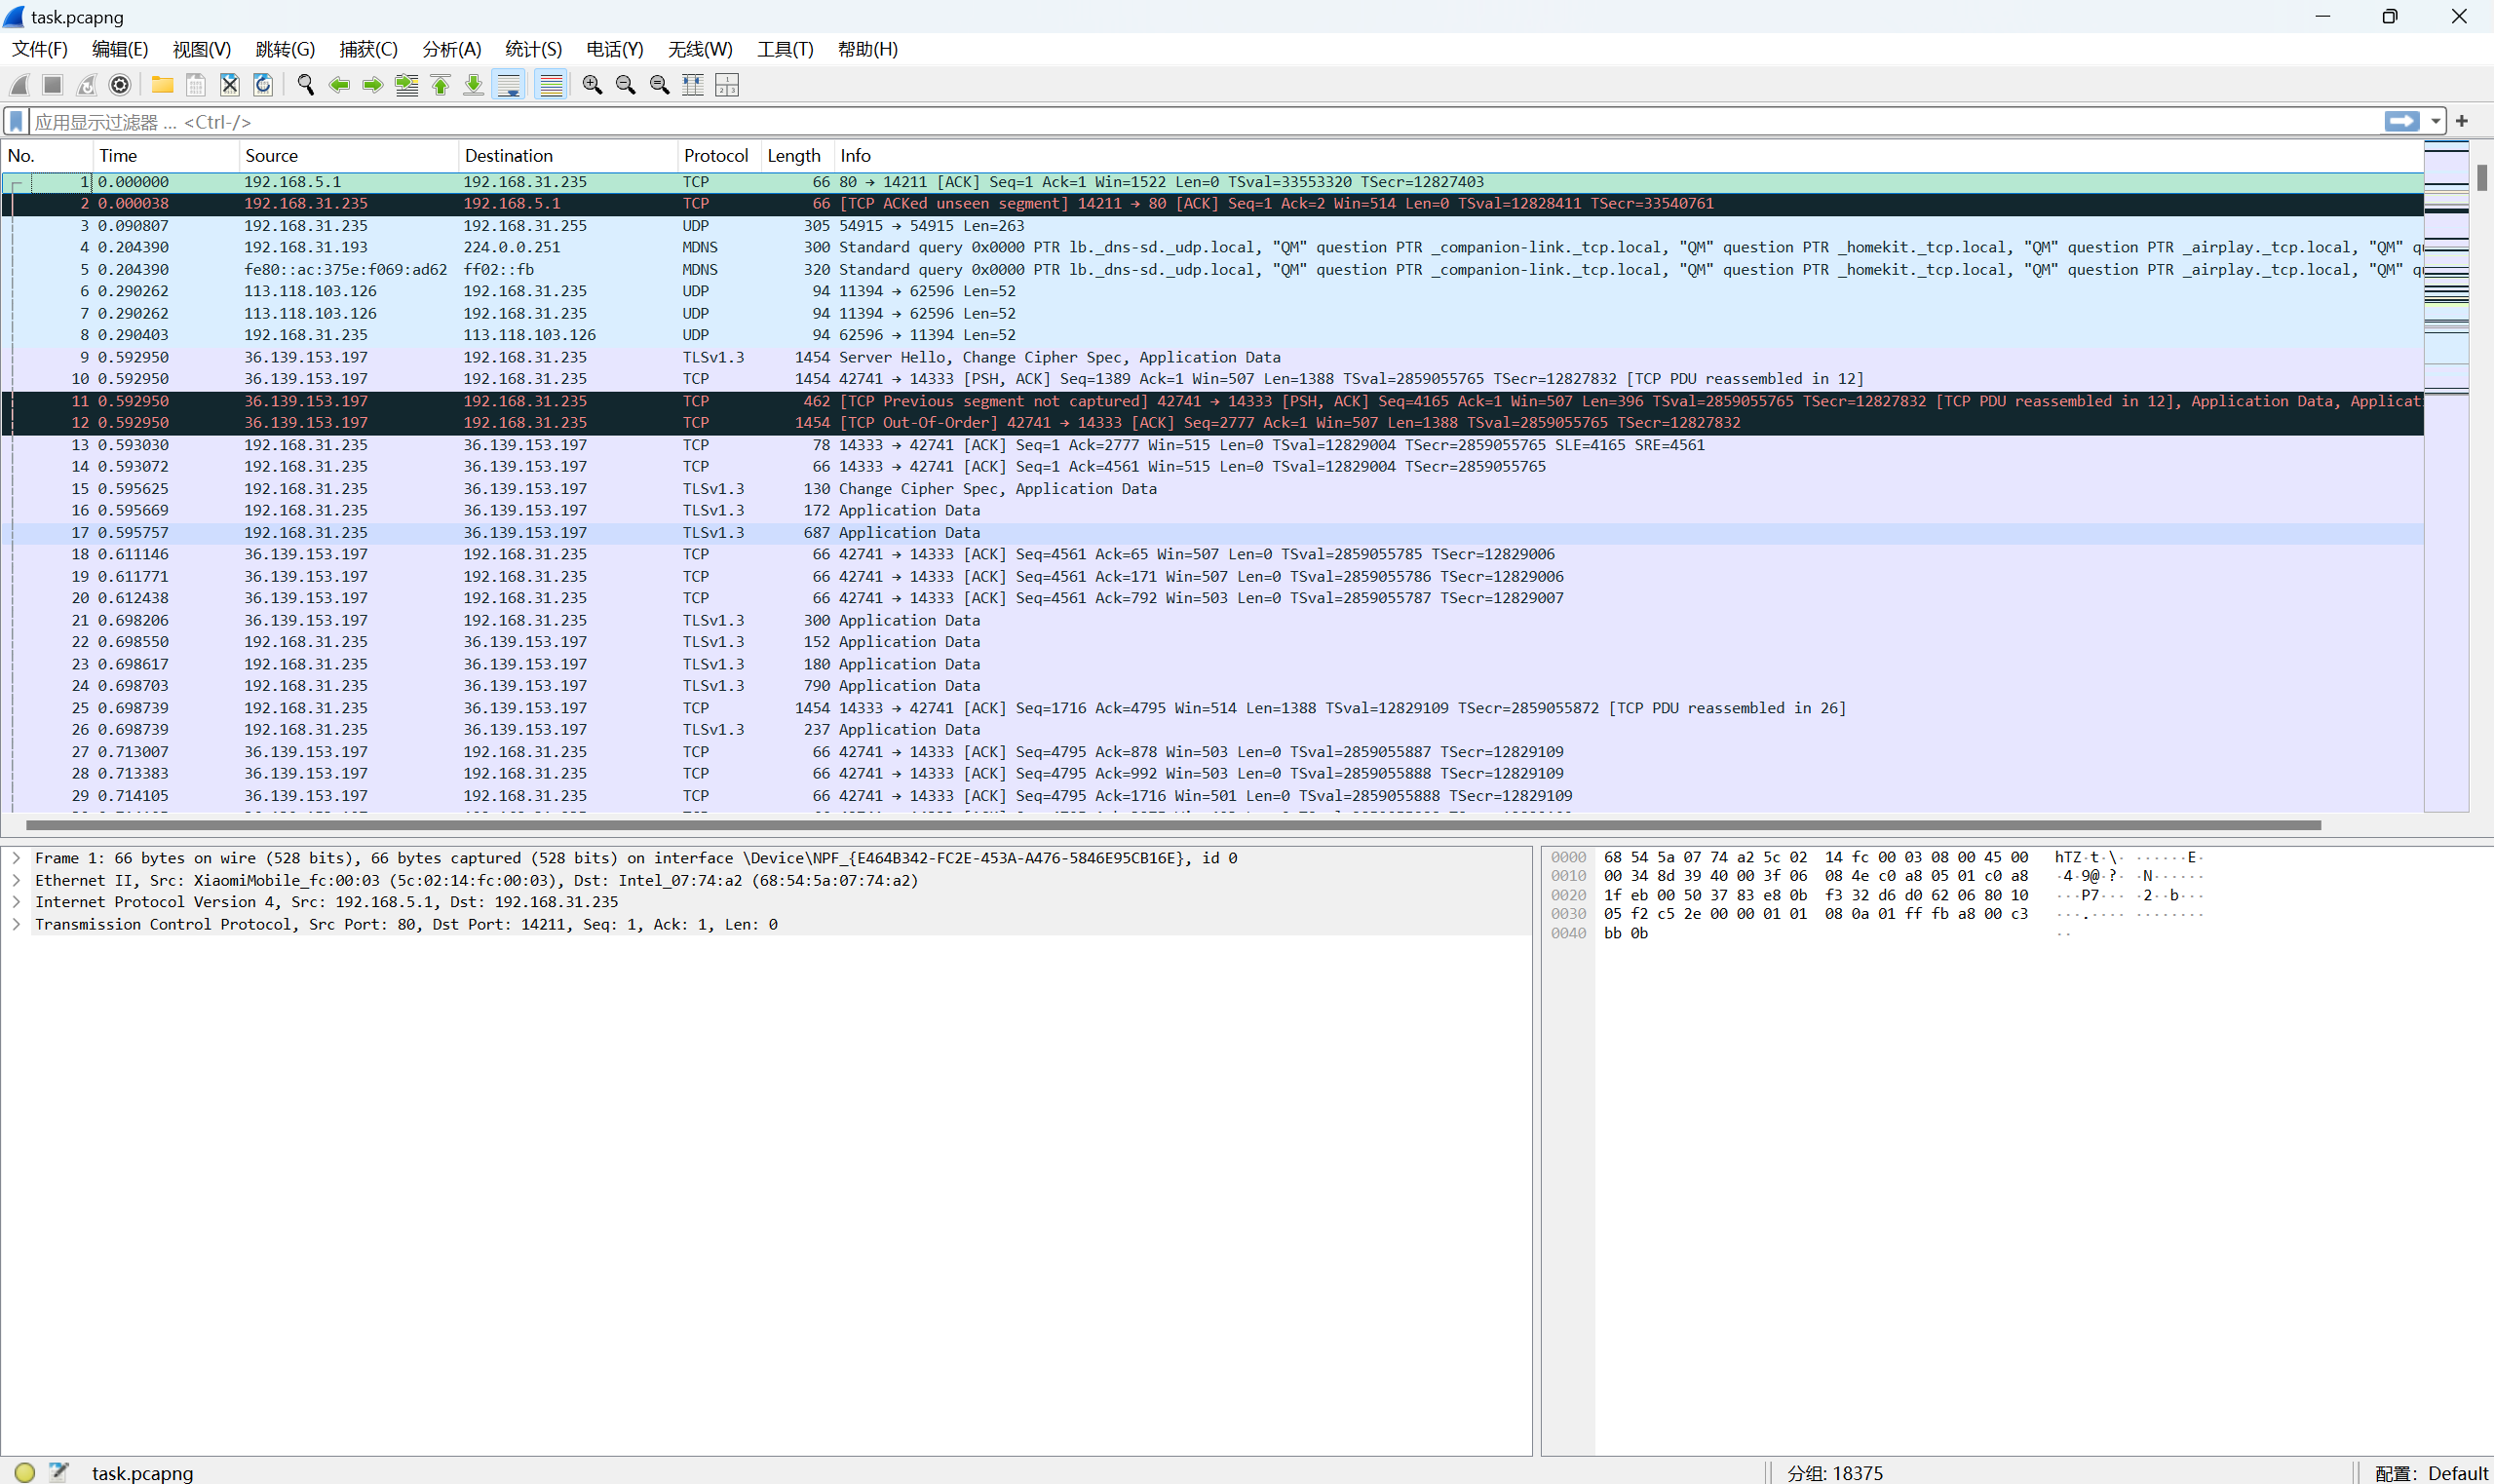The image size is (2494, 1484).
Task: Zoom in on packet text
Action: coord(592,85)
